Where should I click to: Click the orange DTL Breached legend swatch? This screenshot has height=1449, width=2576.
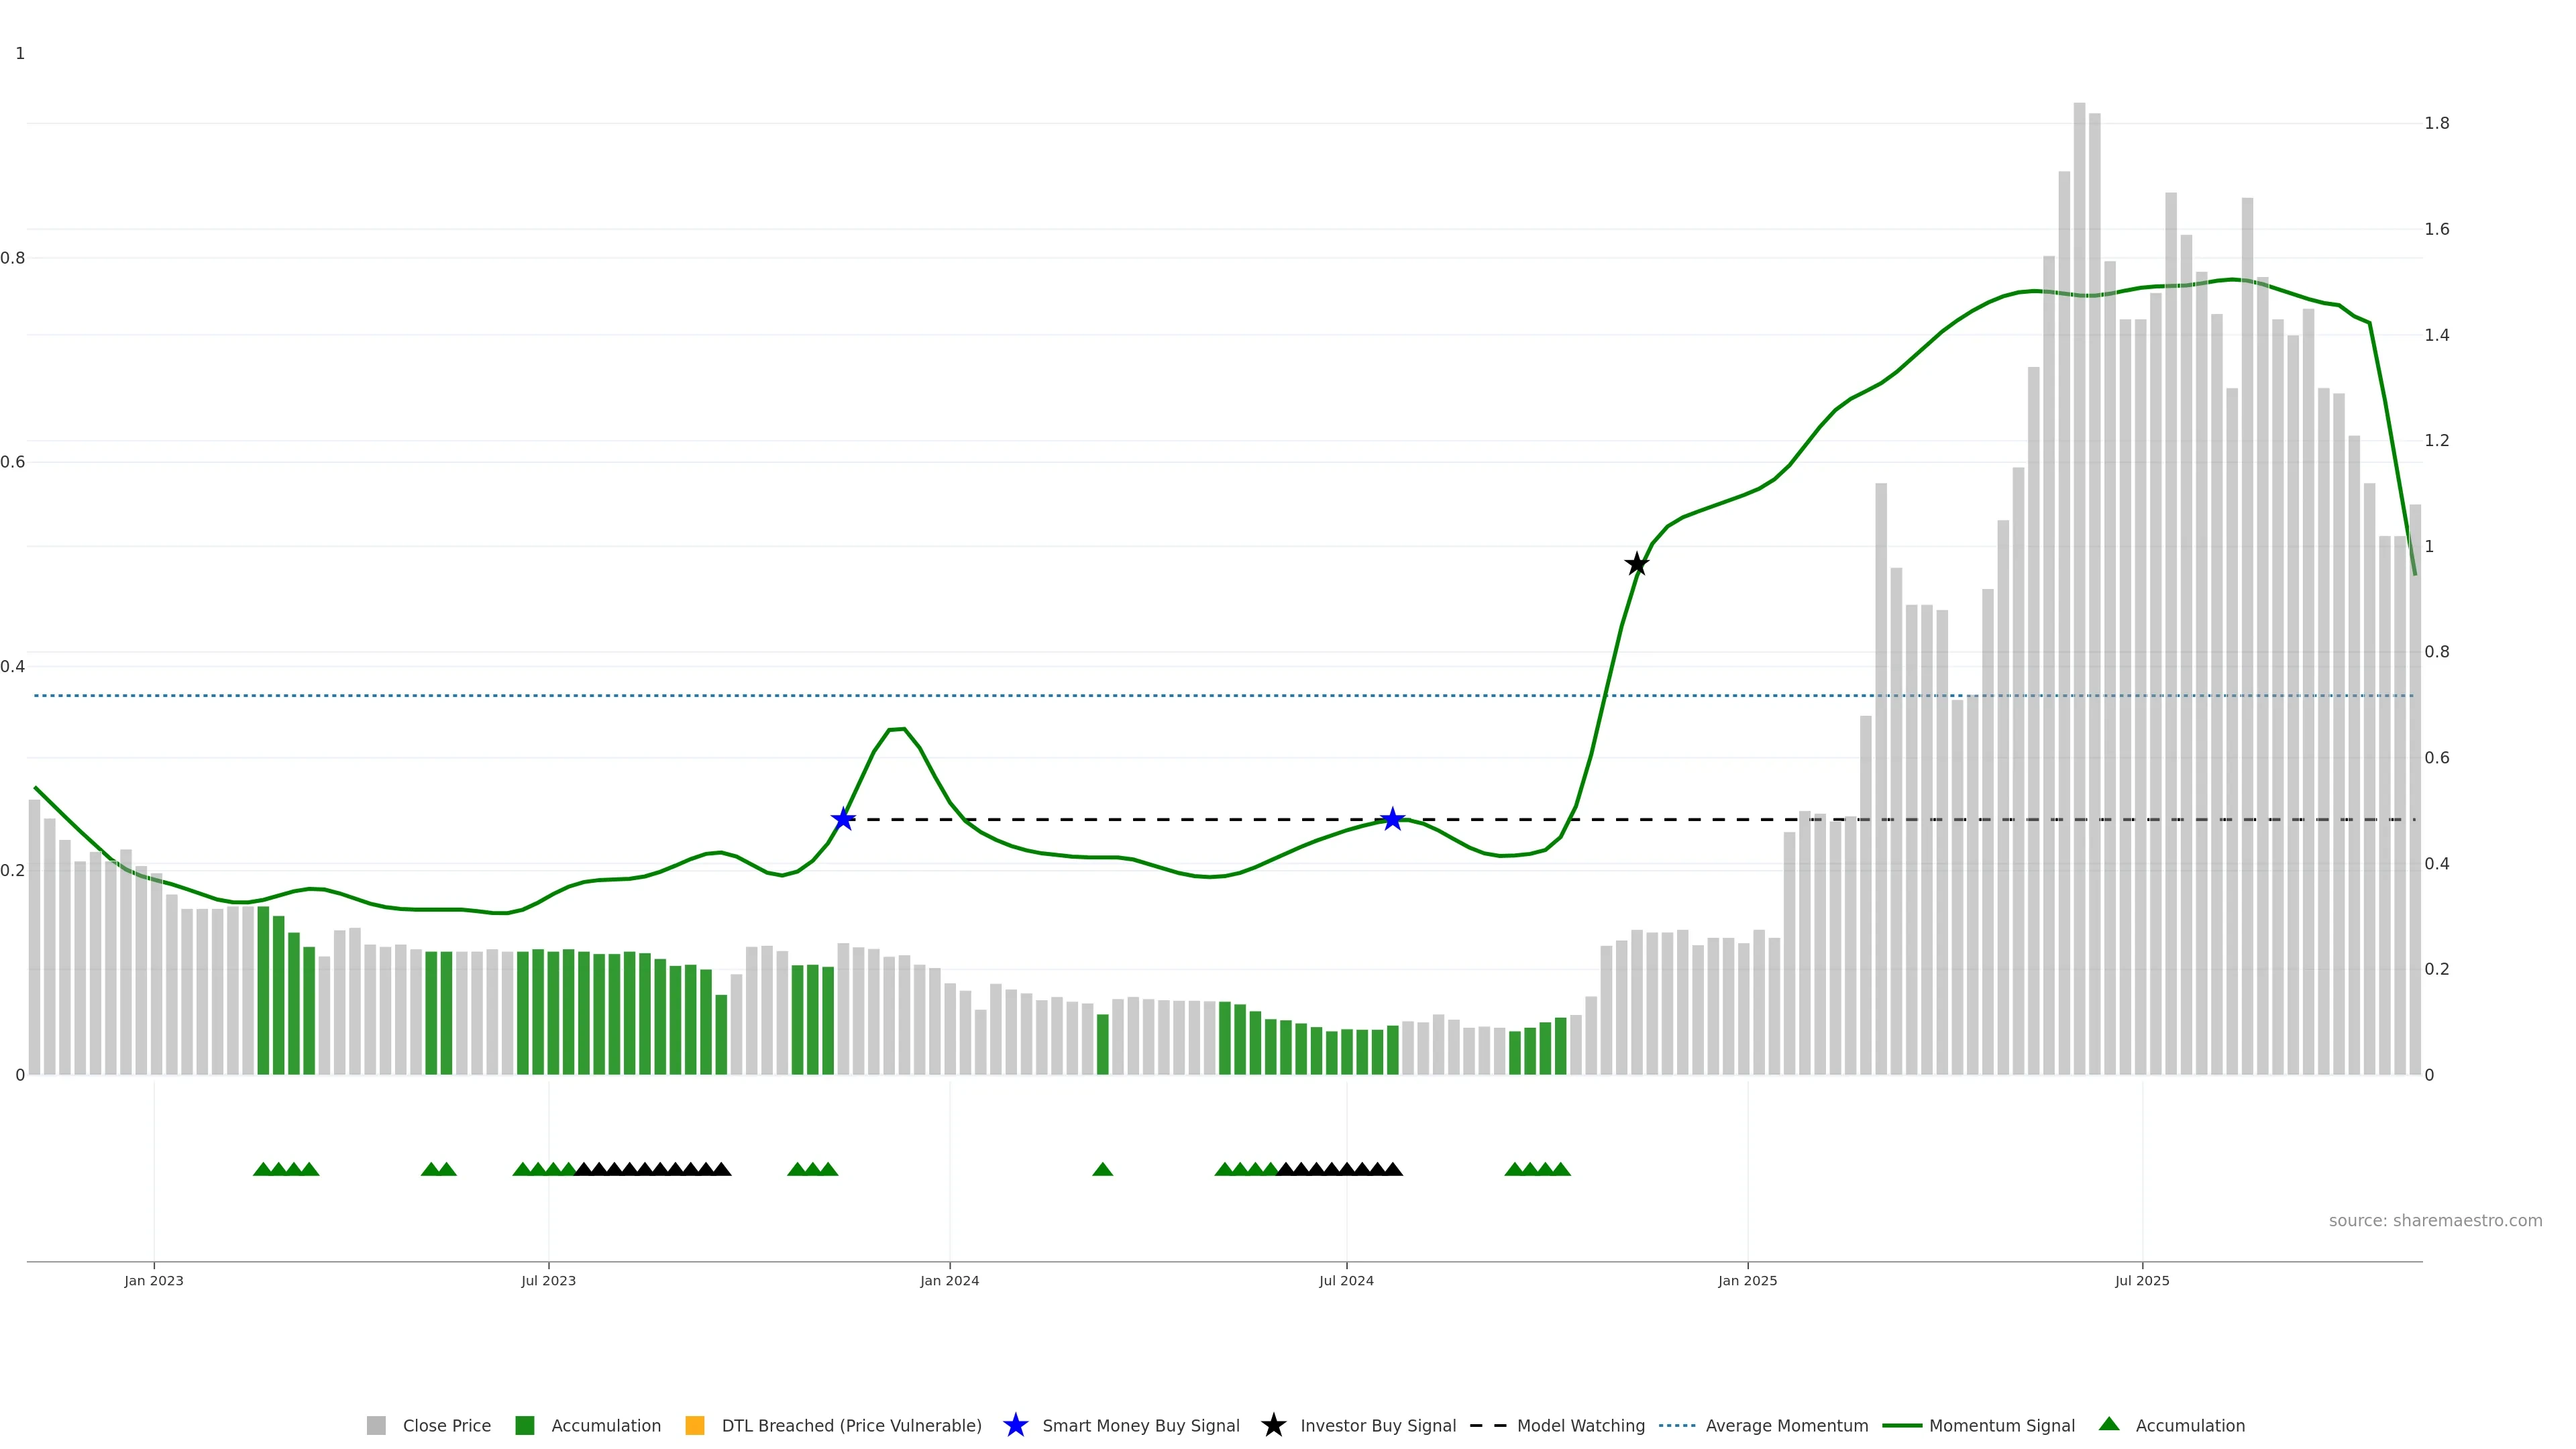point(695,1425)
